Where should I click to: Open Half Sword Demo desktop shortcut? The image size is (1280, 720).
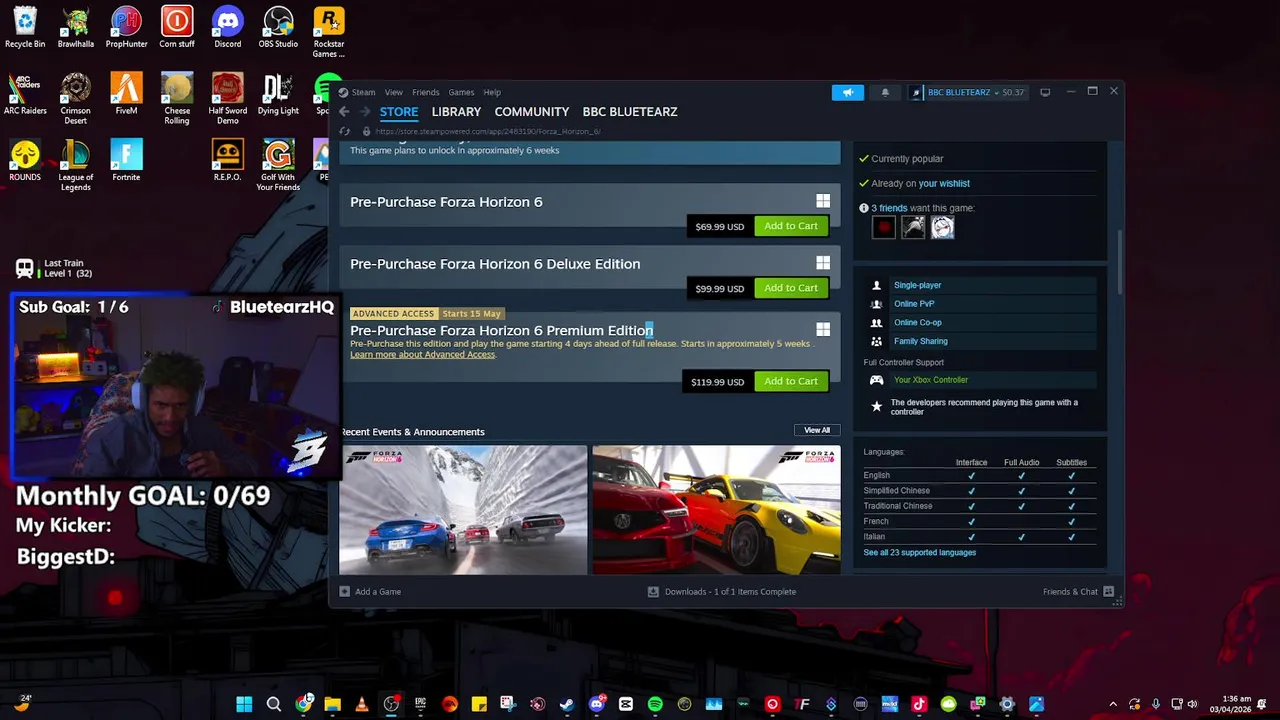coord(227,99)
